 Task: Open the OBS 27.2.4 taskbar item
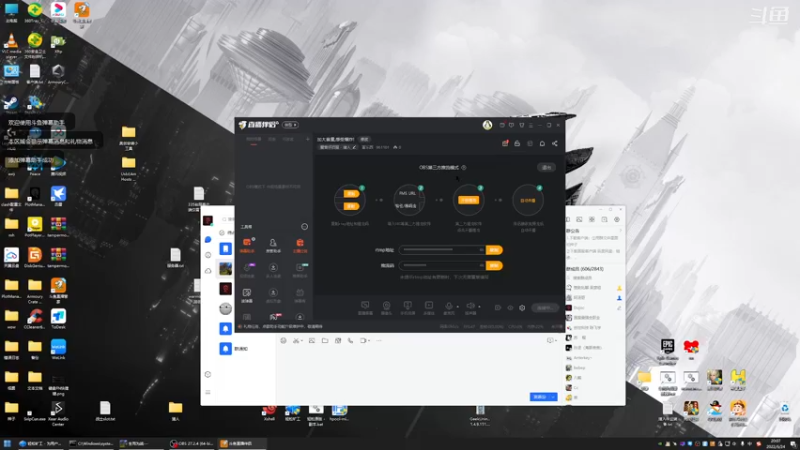[x=192, y=443]
